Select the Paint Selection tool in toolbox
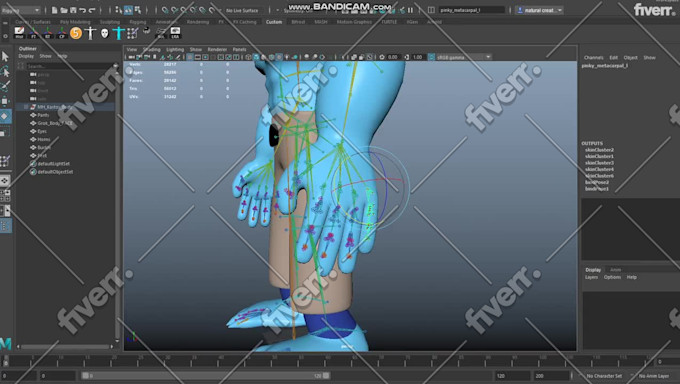Image resolution: width=680 pixels, height=384 pixels. pyautogui.click(x=5, y=86)
